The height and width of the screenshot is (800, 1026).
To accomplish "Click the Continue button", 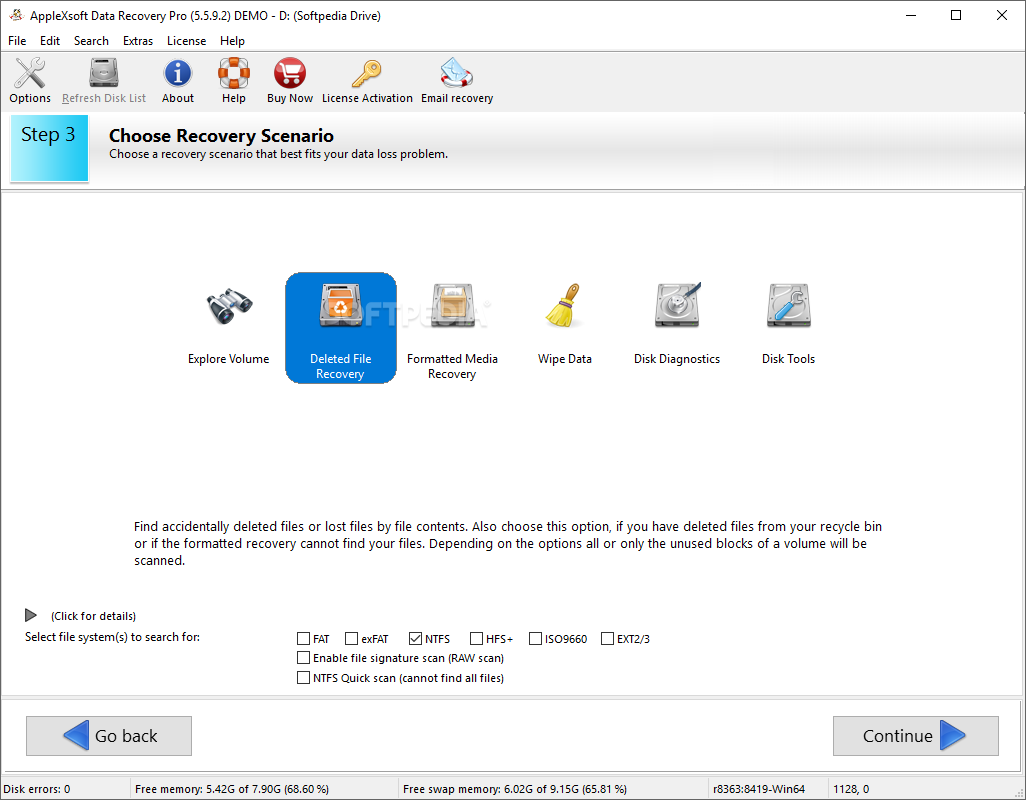I will point(915,736).
